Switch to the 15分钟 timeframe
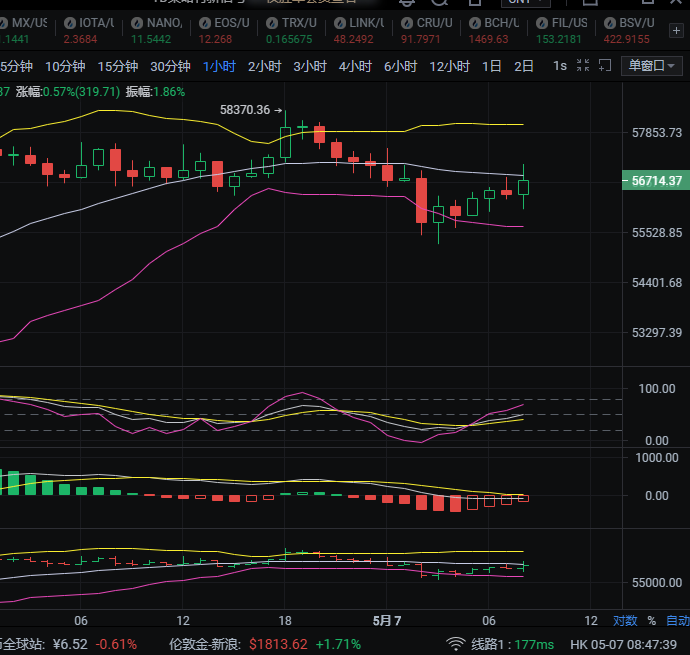 (117, 66)
